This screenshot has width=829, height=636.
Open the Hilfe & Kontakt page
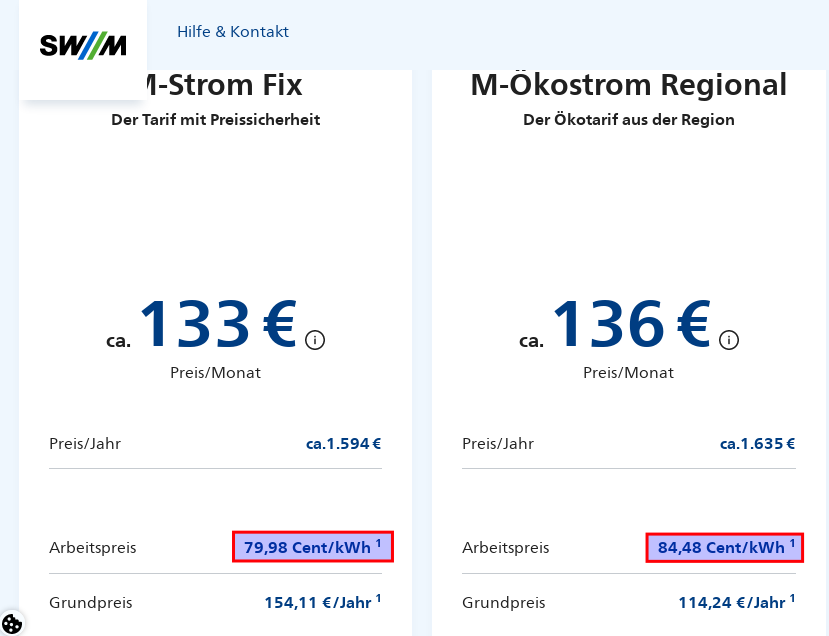(x=233, y=31)
